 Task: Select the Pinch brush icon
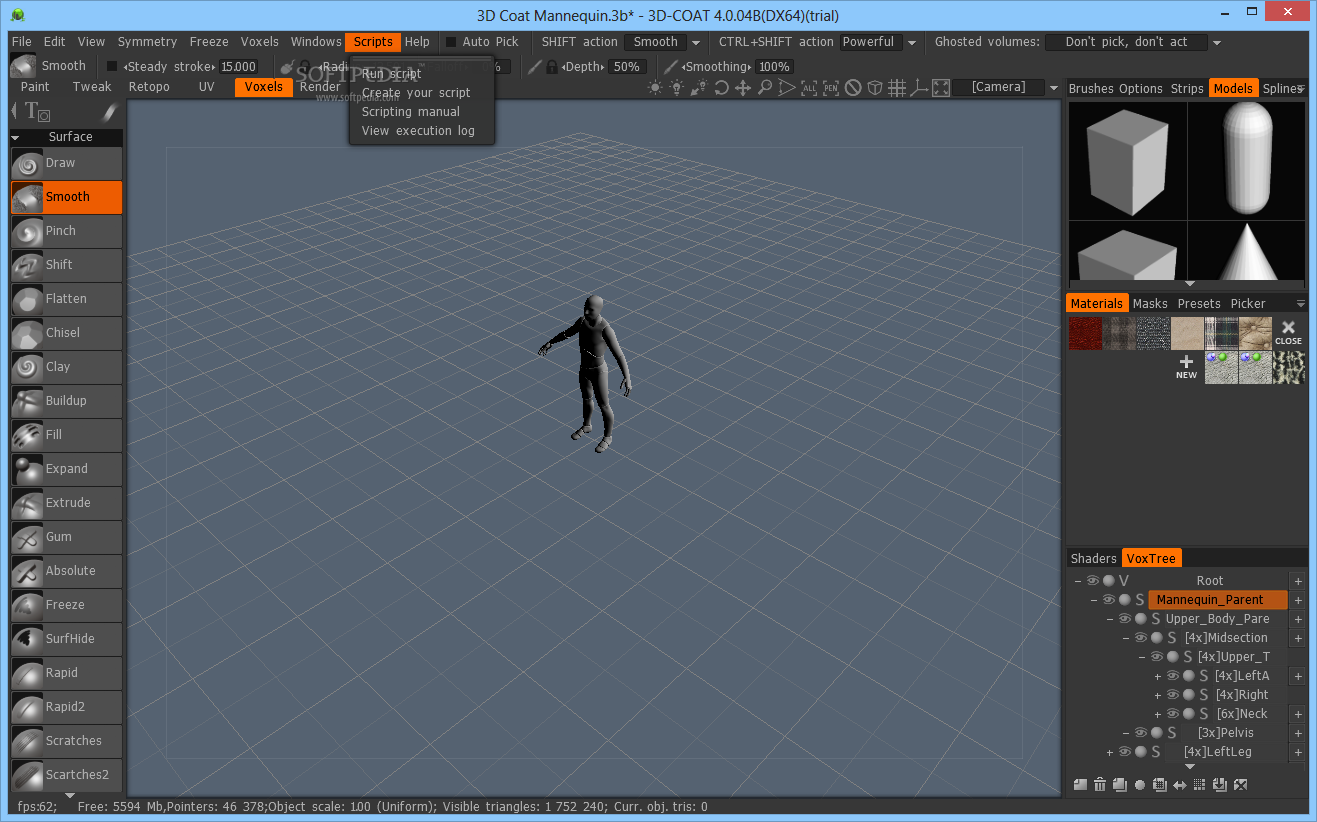(27, 231)
